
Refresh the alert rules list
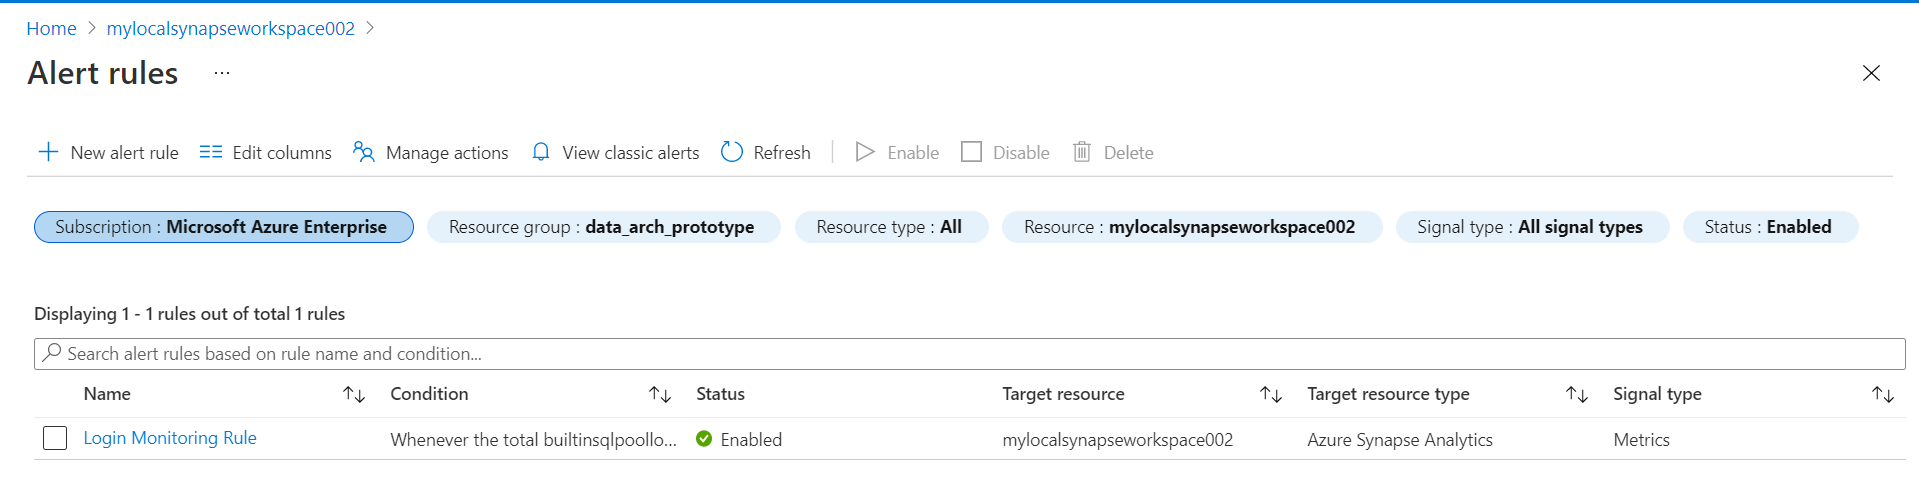[x=766, y=152]
